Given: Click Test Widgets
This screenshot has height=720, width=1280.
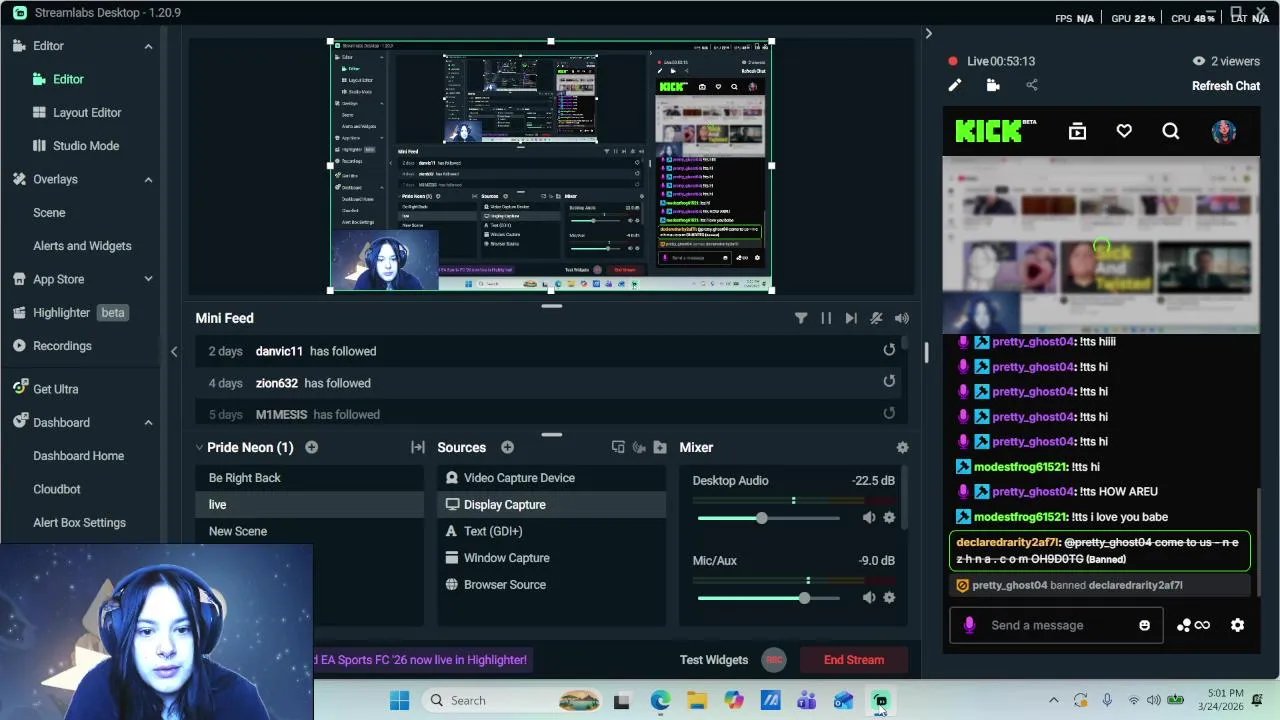Looking at the screenshot, I should pyautogui.click(x=713, y=659).
